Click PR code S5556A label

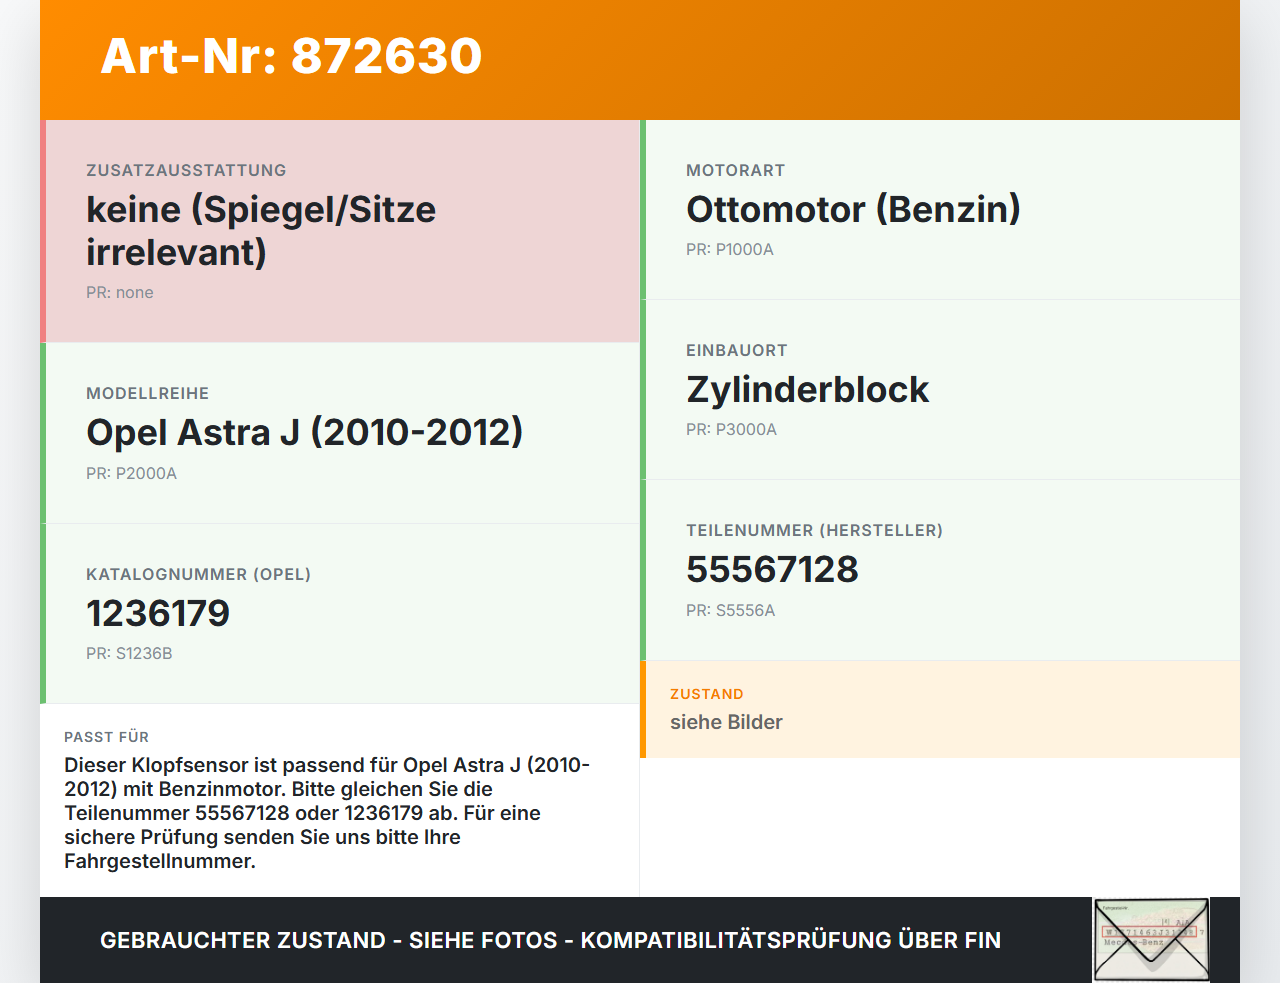[x=730, y=610]
